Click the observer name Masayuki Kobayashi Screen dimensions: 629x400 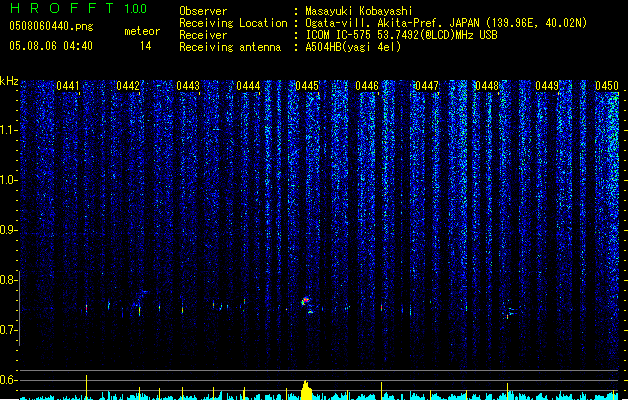point(359,11)
